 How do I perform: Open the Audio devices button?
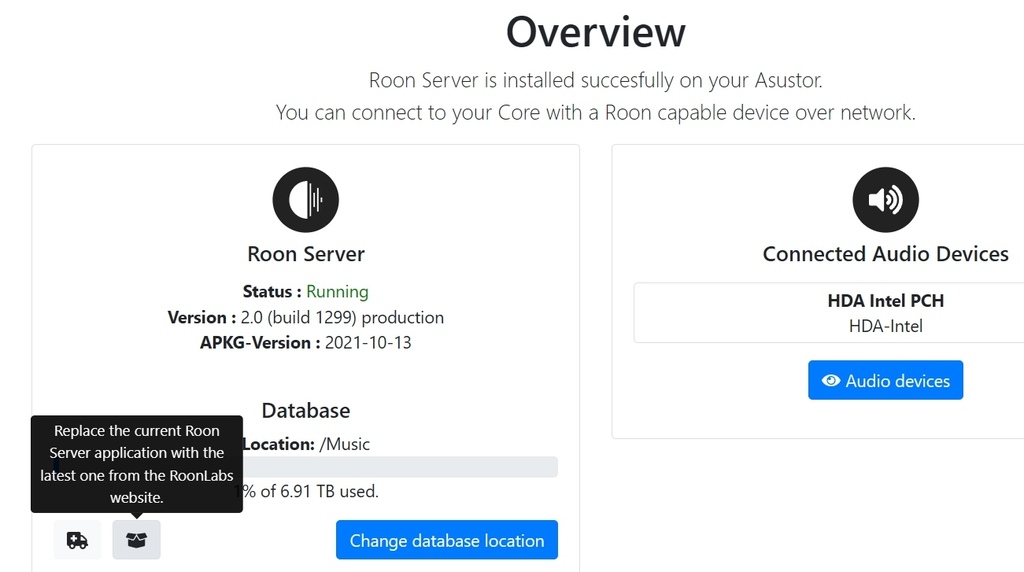[885, 381]
